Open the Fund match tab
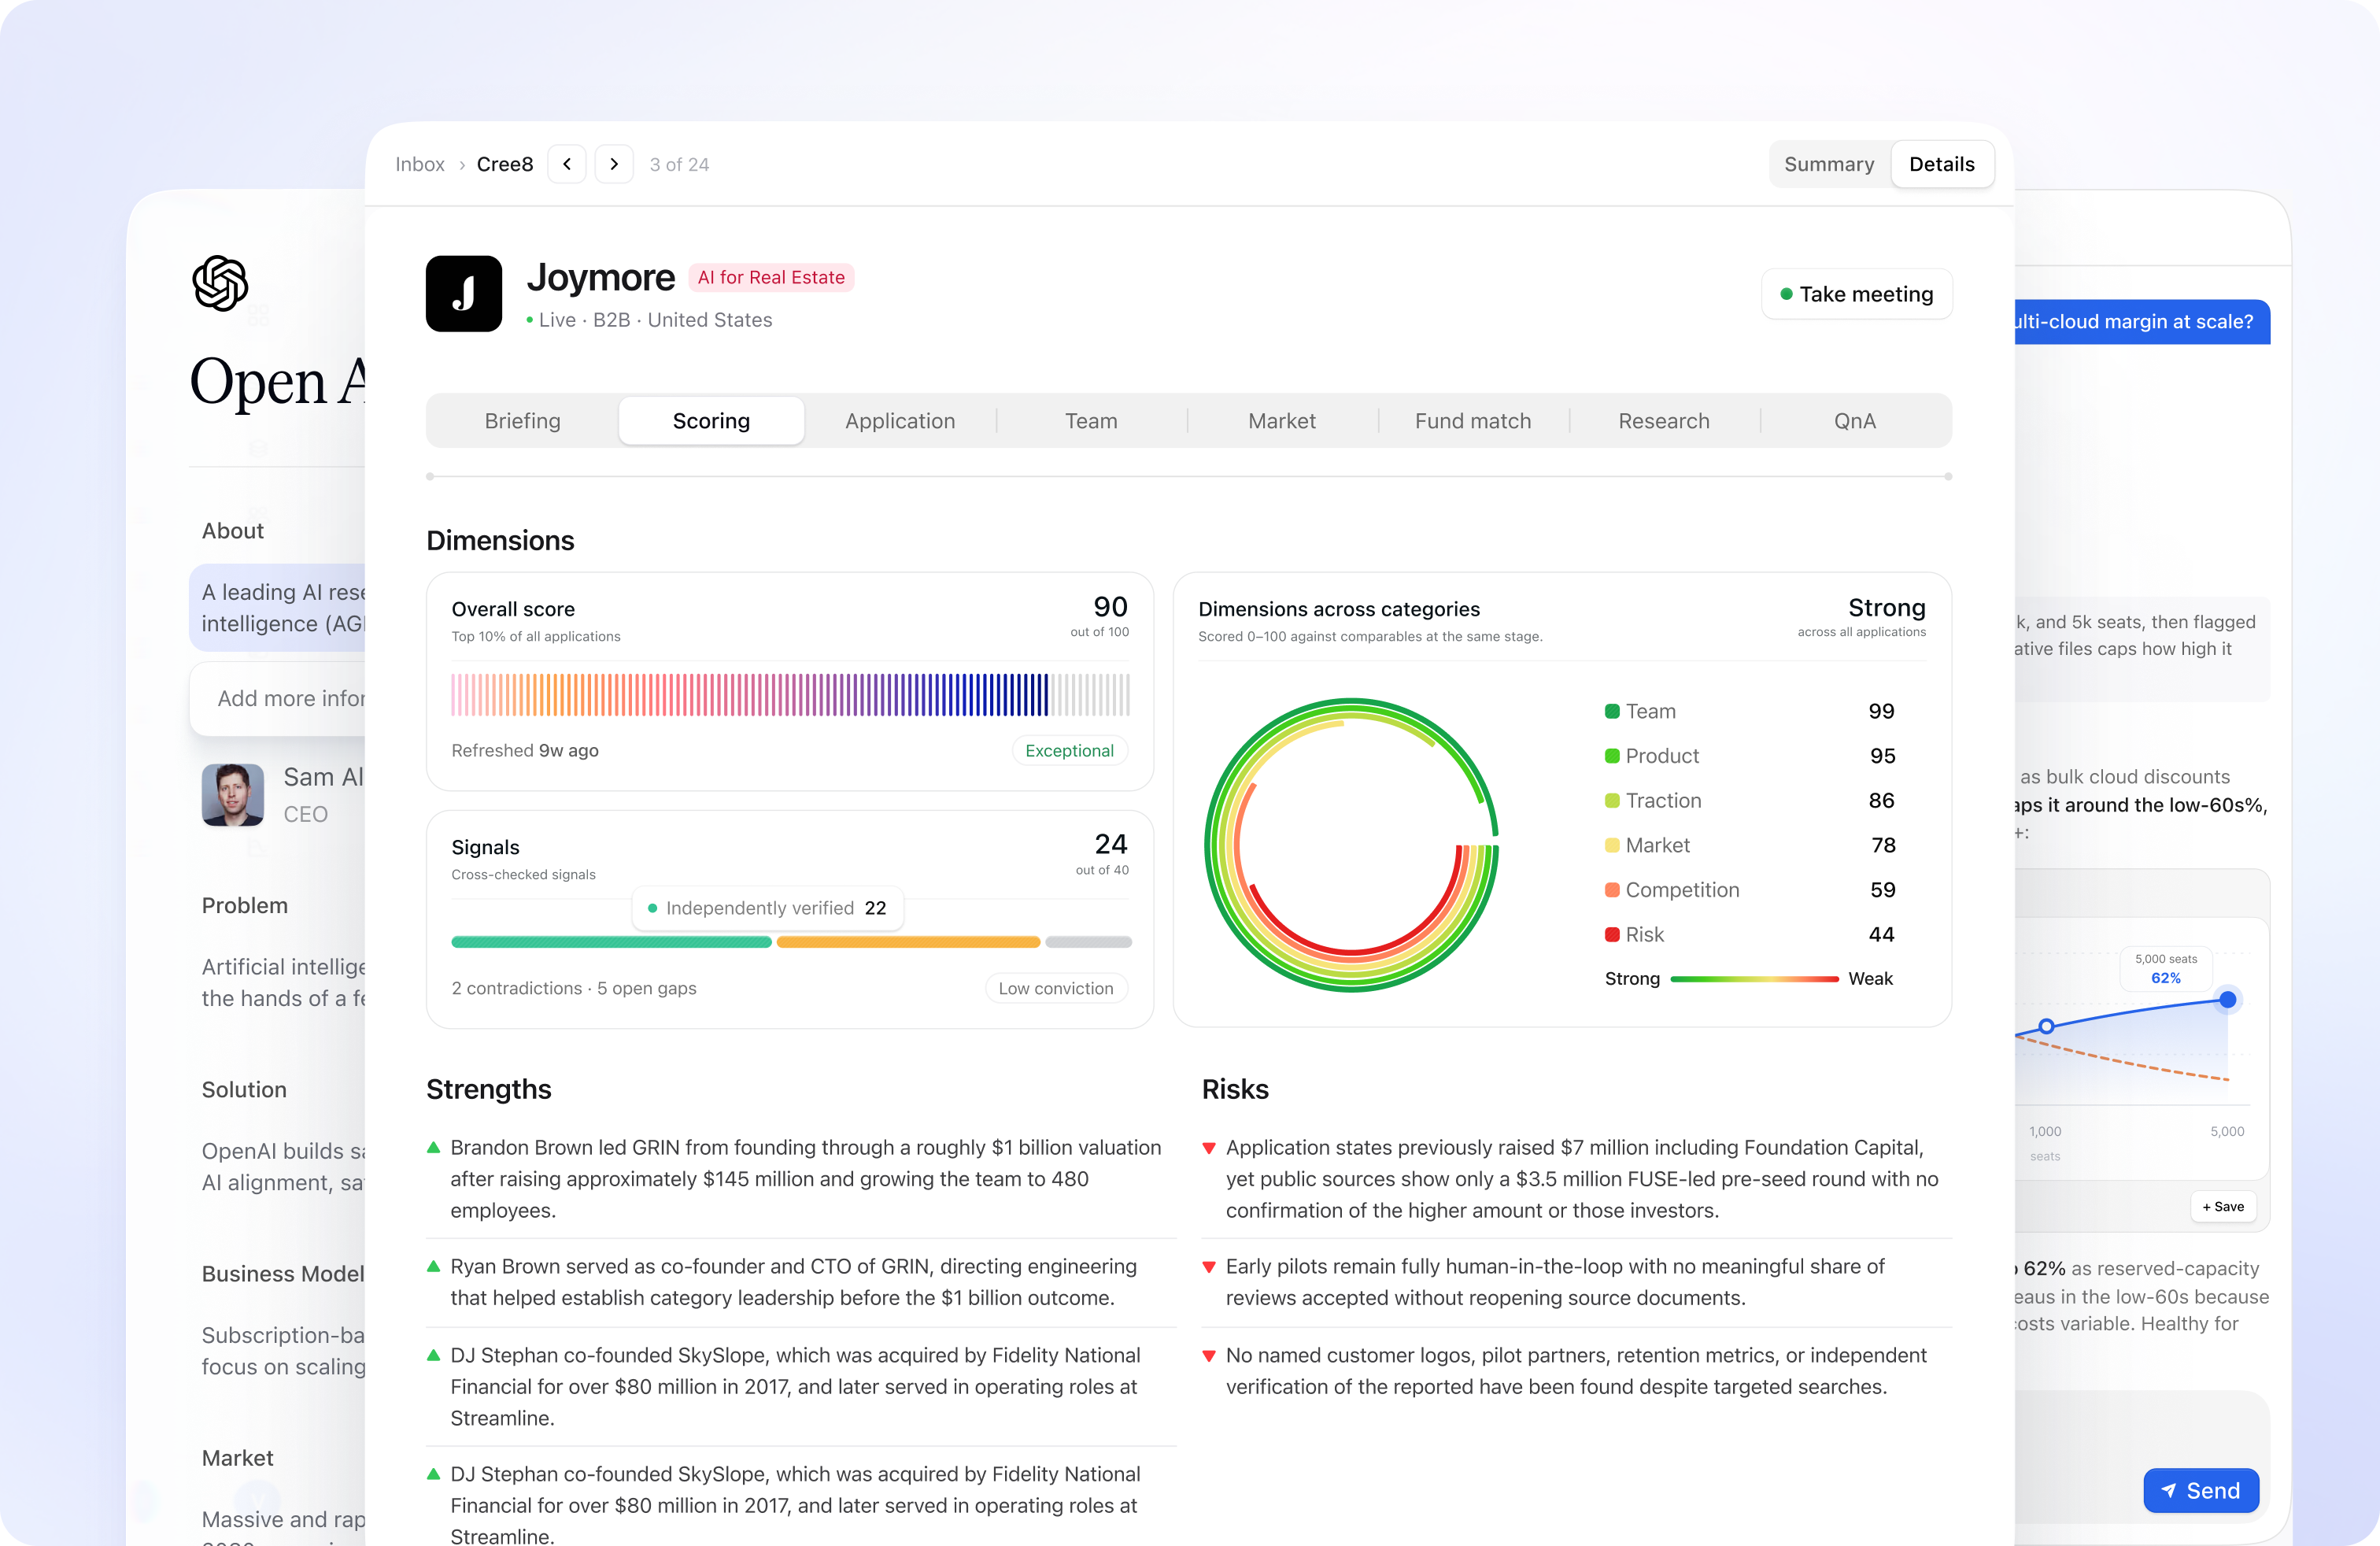 click(x=1473, y=421)
